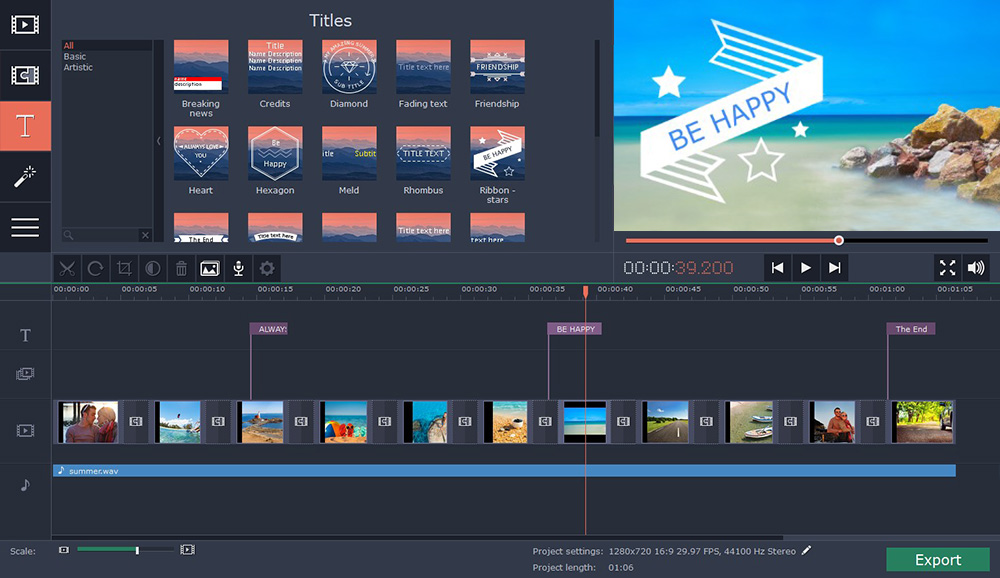Click the Record audio microphone icon
Viewport: 1000px width, 578px height.
click(239, 269)
